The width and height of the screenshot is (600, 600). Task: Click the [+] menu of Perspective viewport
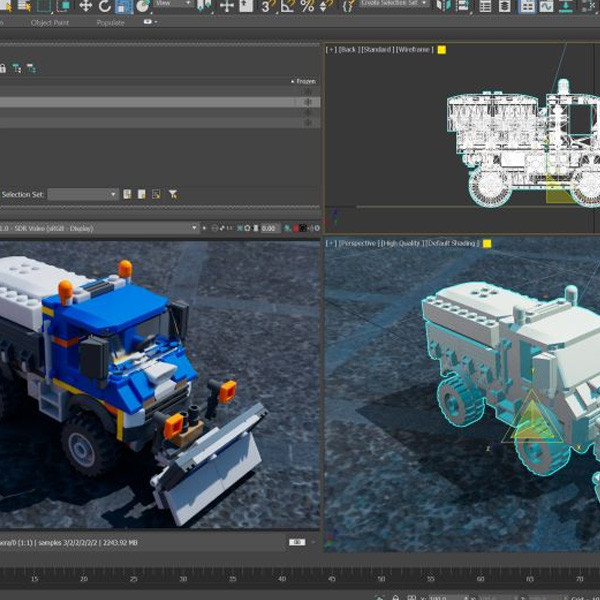click(331, 243)
